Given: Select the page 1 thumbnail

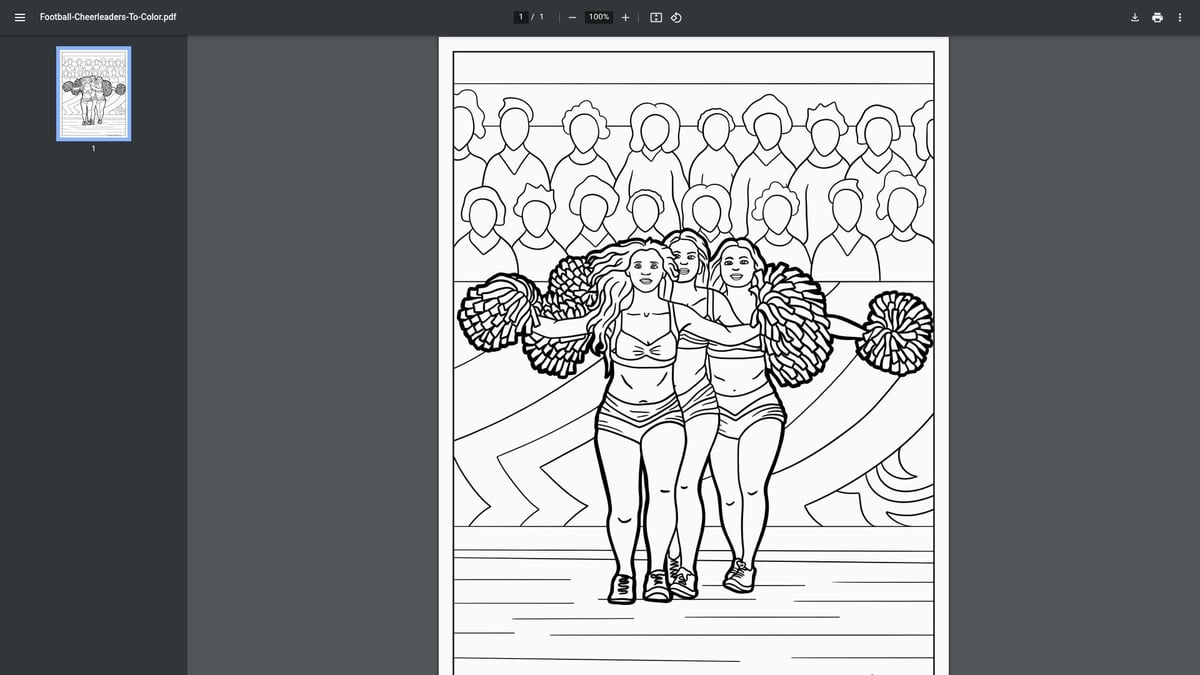Looking at the screenshot, I should pyautogui.click(x=93, y=93).
